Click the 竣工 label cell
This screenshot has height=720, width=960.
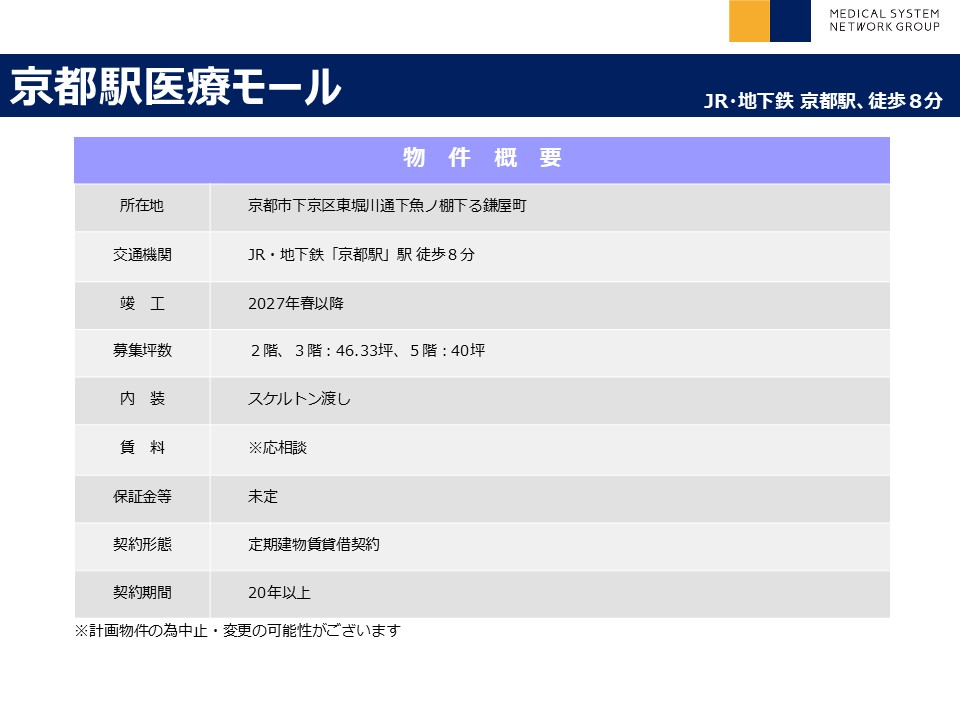click(142, 303)
